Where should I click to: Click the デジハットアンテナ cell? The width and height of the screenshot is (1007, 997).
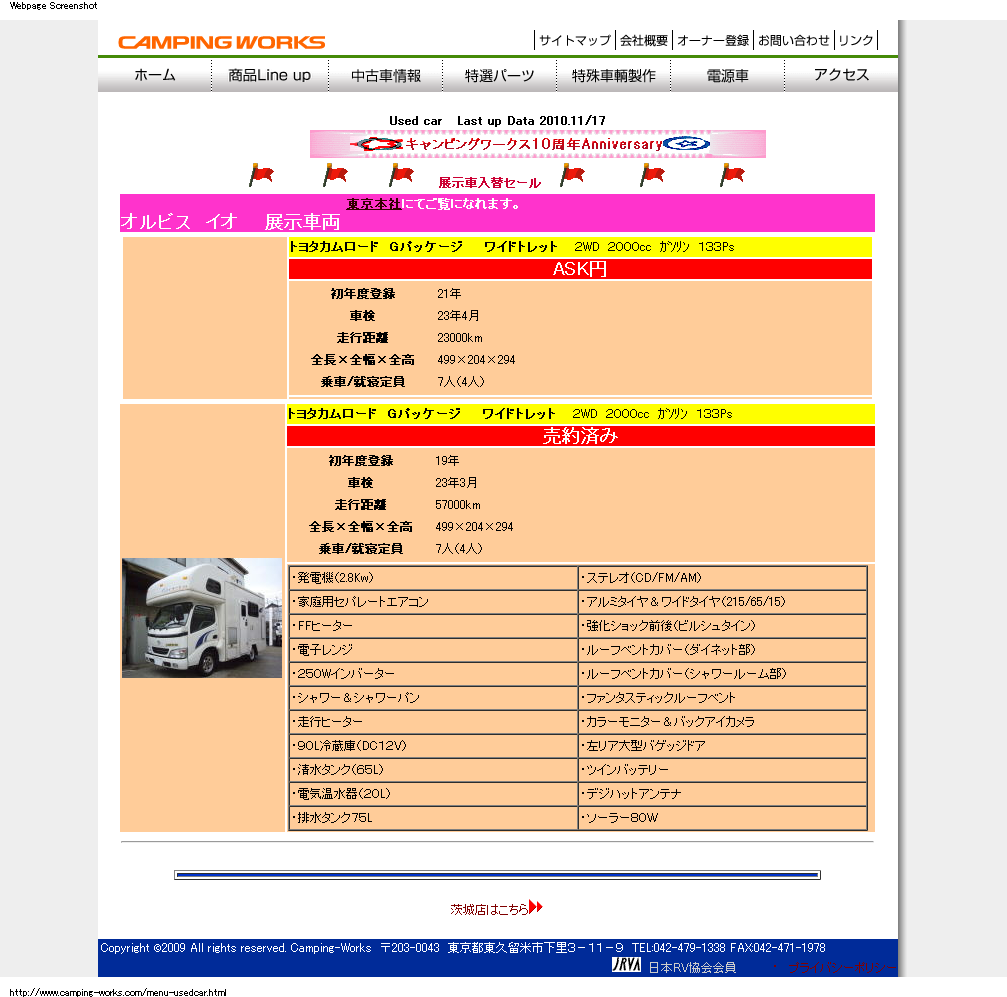[723, 793]
